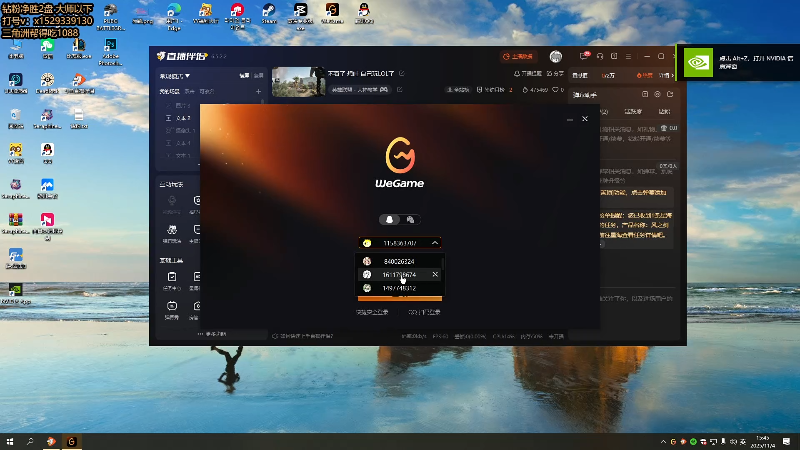
Task: Click the NVIDIA overlay notification
Action: [x=738, y=62]
